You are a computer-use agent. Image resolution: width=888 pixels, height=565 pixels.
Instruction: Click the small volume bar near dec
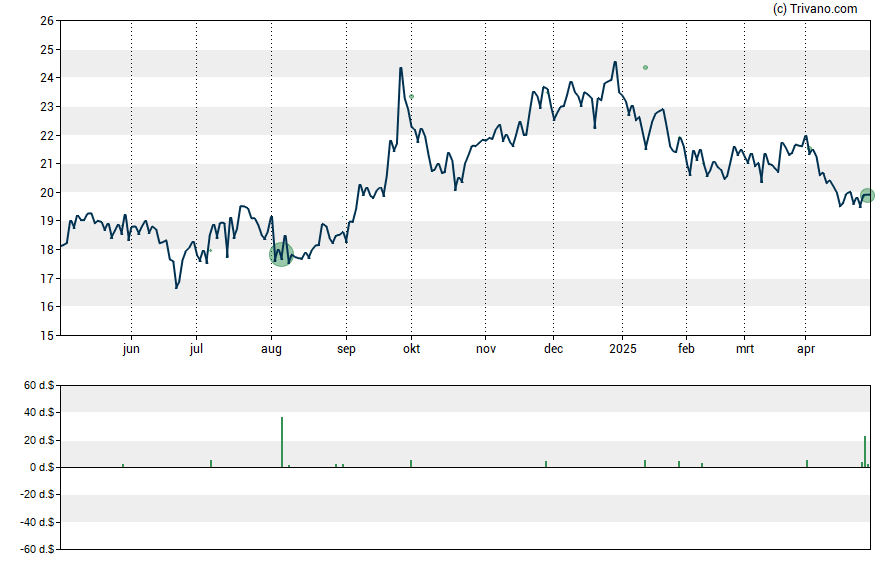(546, 464)
